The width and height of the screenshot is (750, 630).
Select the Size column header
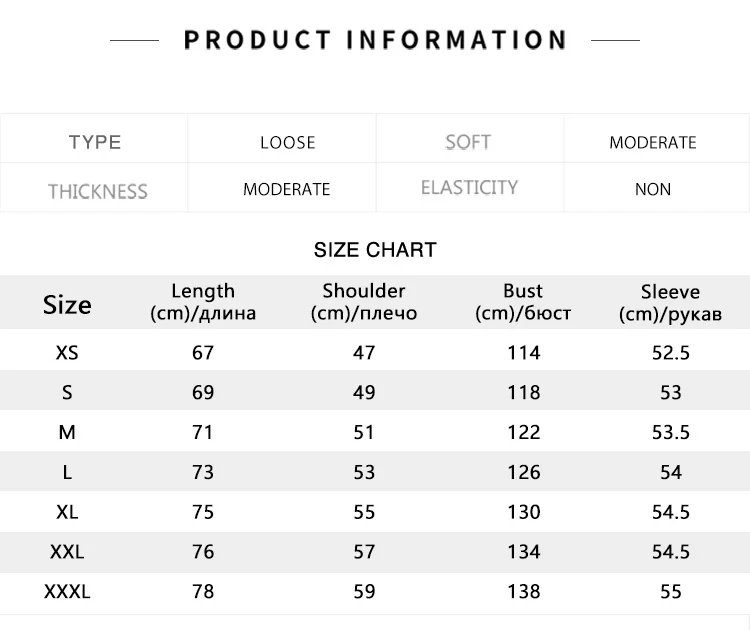[67, 305]
